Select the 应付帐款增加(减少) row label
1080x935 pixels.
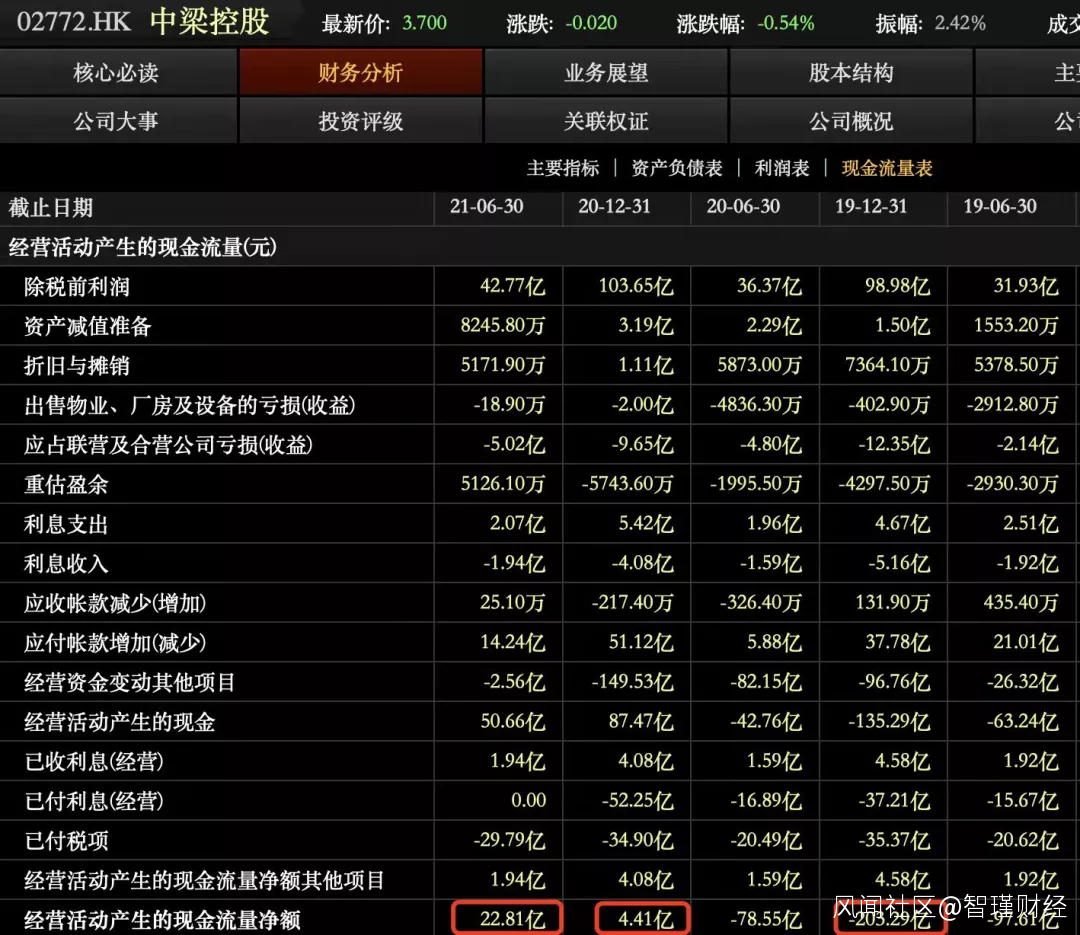coord(115,643)
